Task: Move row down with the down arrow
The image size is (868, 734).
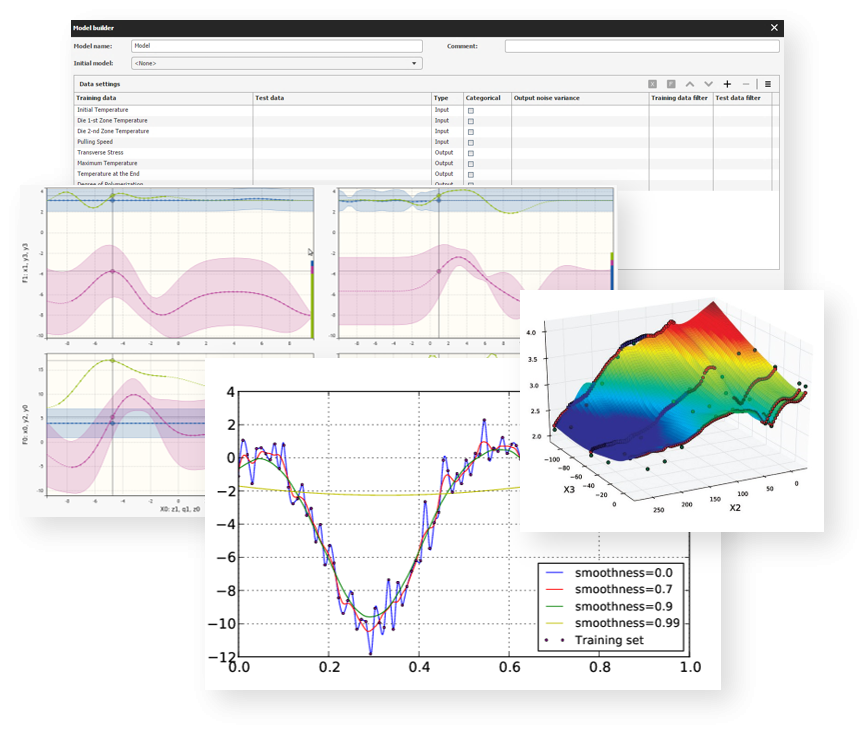Action: click(x=708, y=84)
